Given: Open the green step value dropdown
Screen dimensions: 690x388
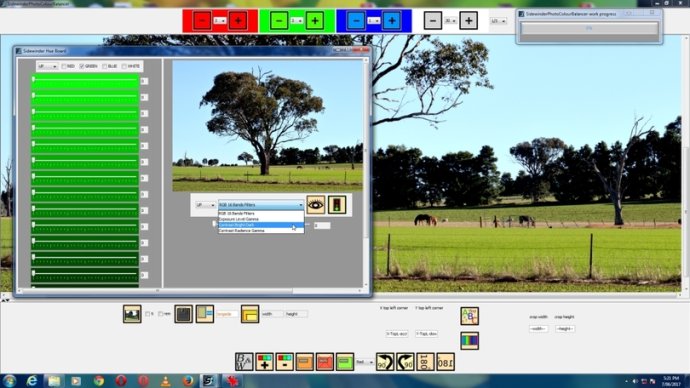Looking at the screenshot, I should [297, 21].
